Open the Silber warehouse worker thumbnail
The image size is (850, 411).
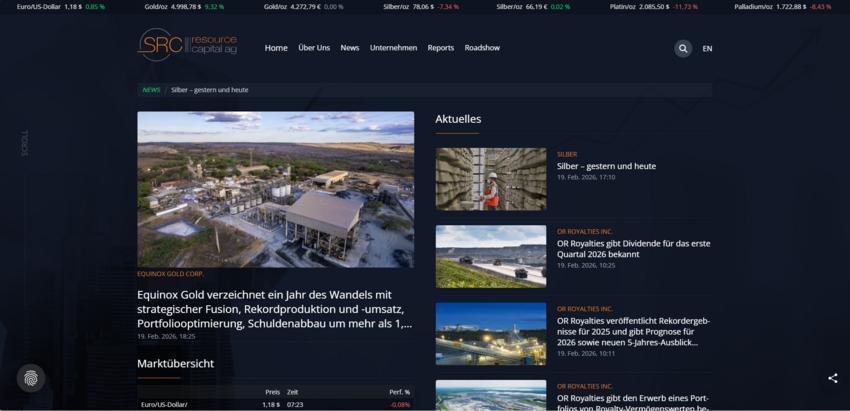(x=490, y=179)
